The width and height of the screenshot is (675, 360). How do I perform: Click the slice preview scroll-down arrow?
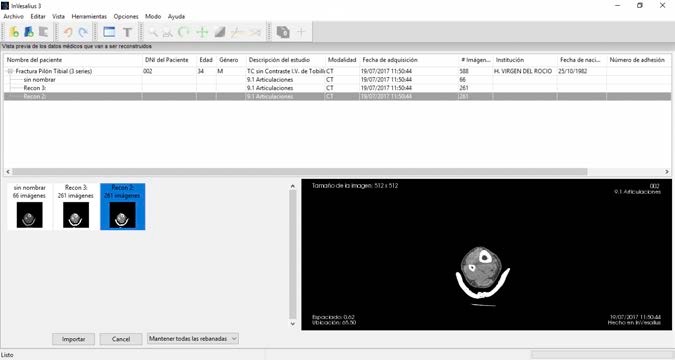pos(293,323)
